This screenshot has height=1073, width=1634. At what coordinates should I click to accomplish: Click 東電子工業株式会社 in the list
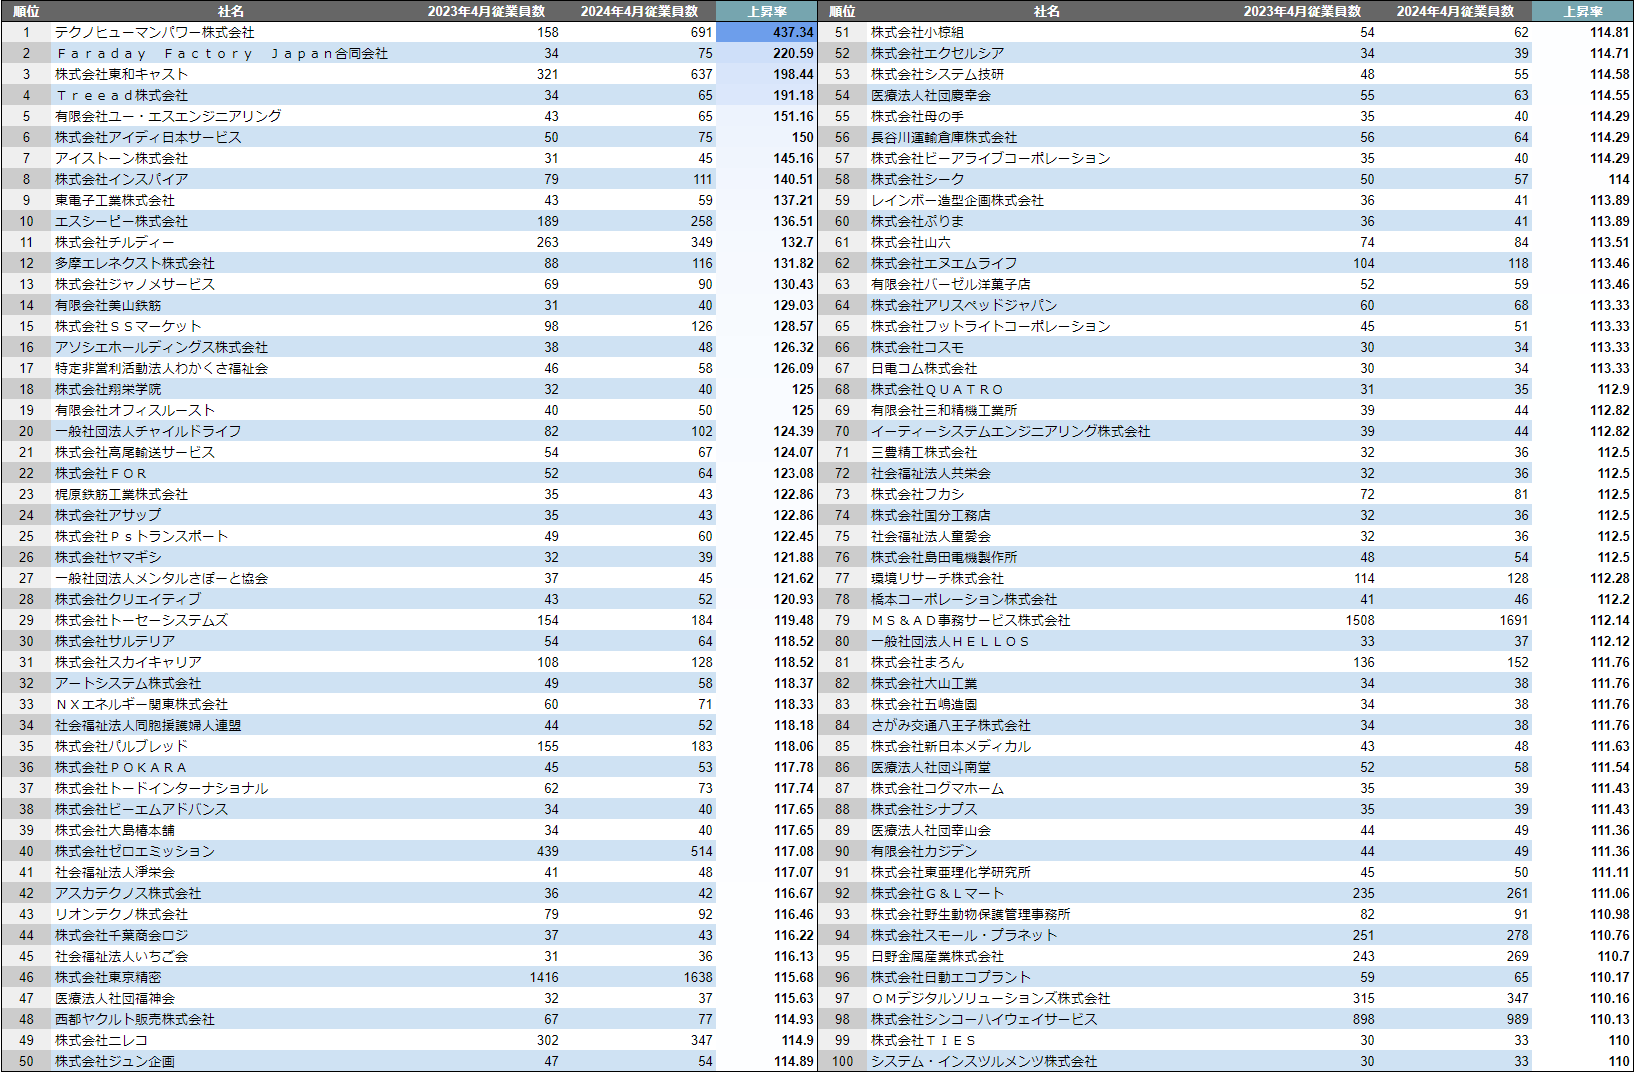point(115,200)
